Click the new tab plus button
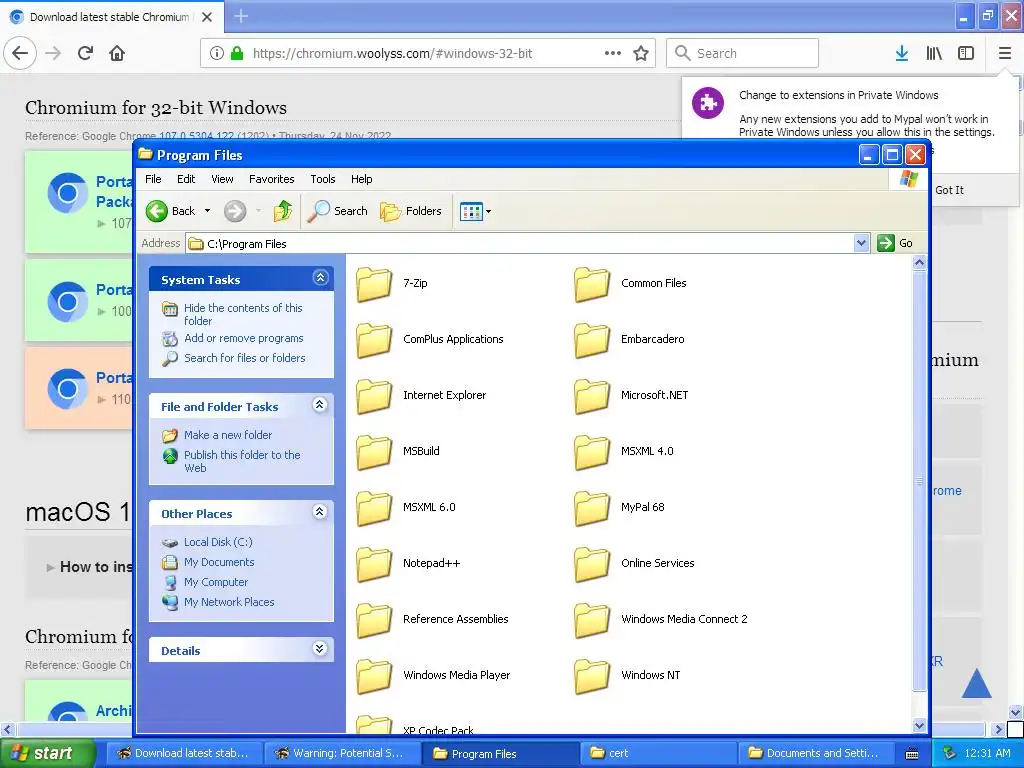Screen dimensions: 1024x768 pyautogui.click(x=241, y=16)
